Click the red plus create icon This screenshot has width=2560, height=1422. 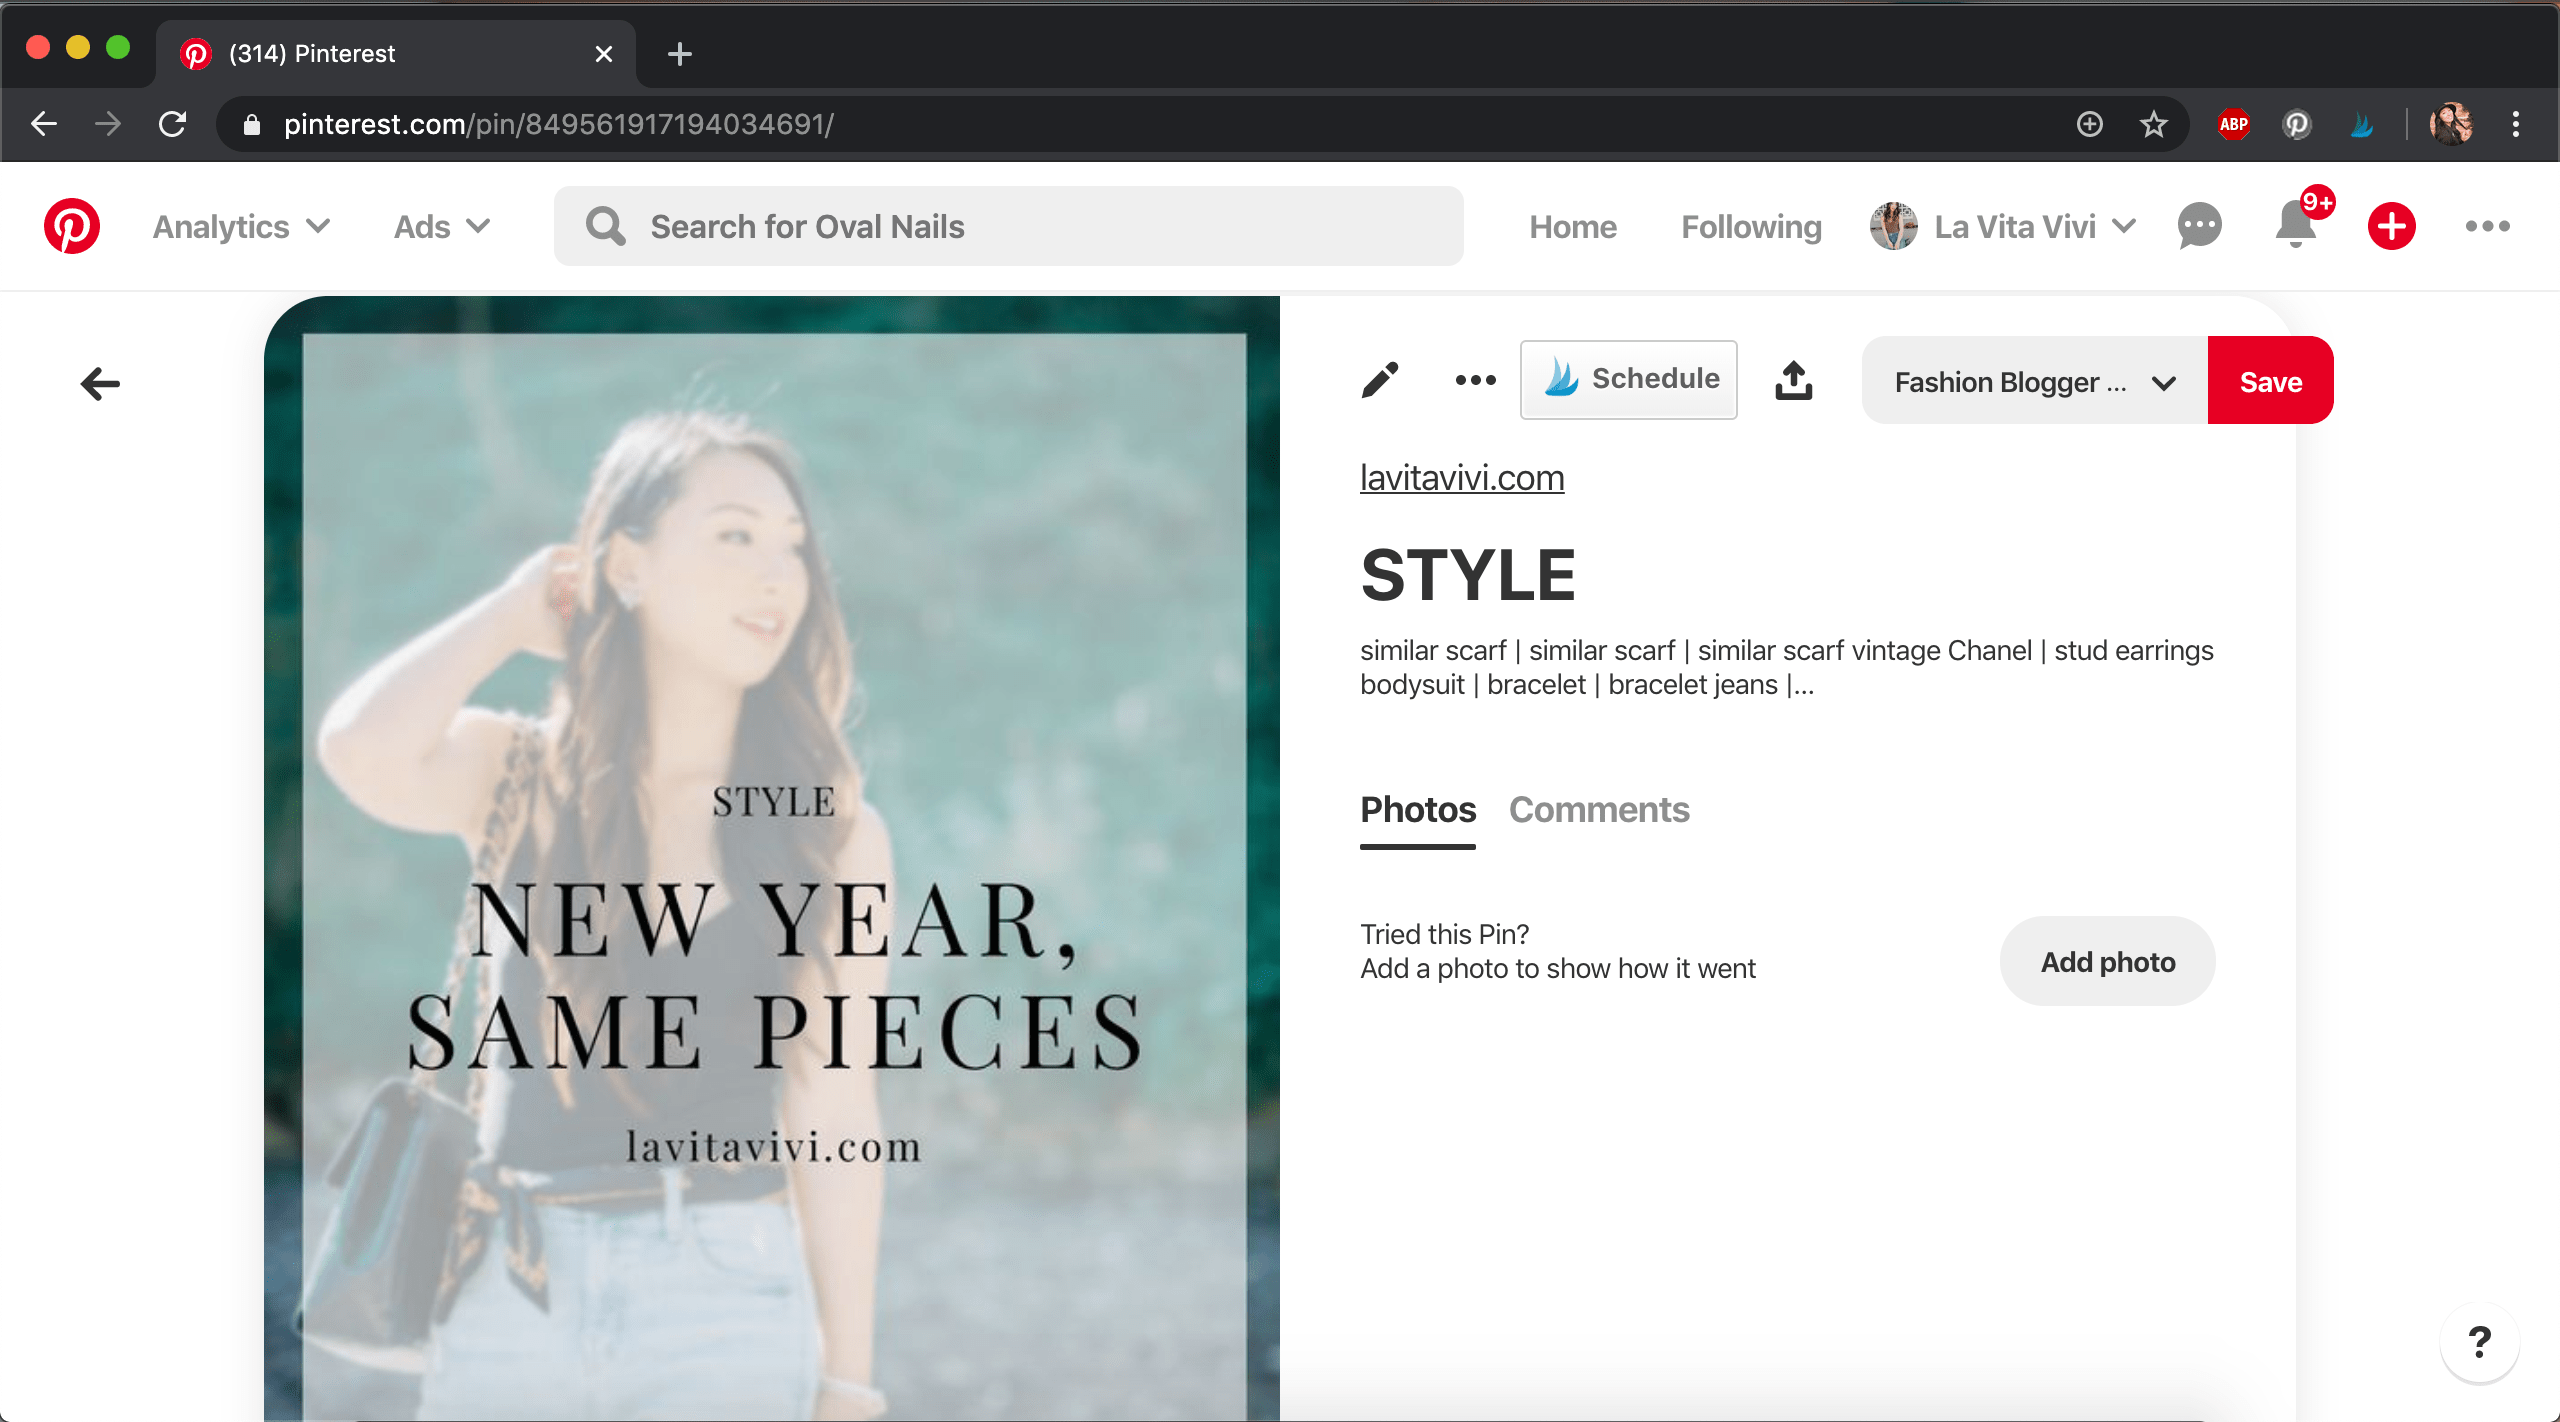2391,226
